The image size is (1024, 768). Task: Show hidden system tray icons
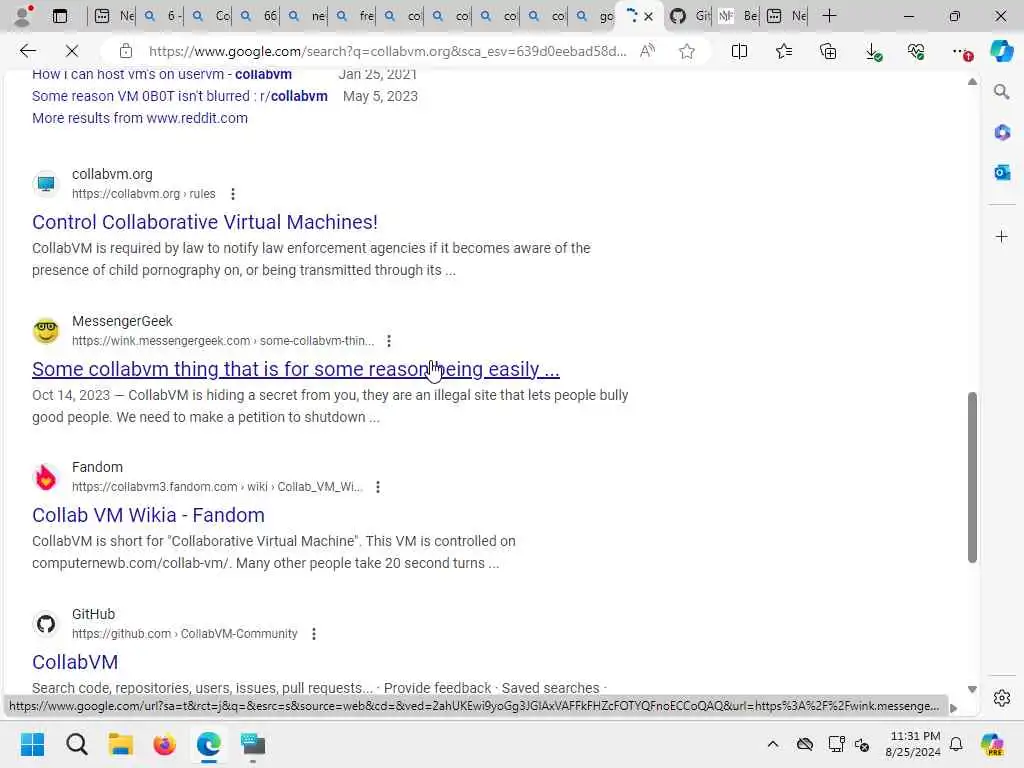point(773,744)
